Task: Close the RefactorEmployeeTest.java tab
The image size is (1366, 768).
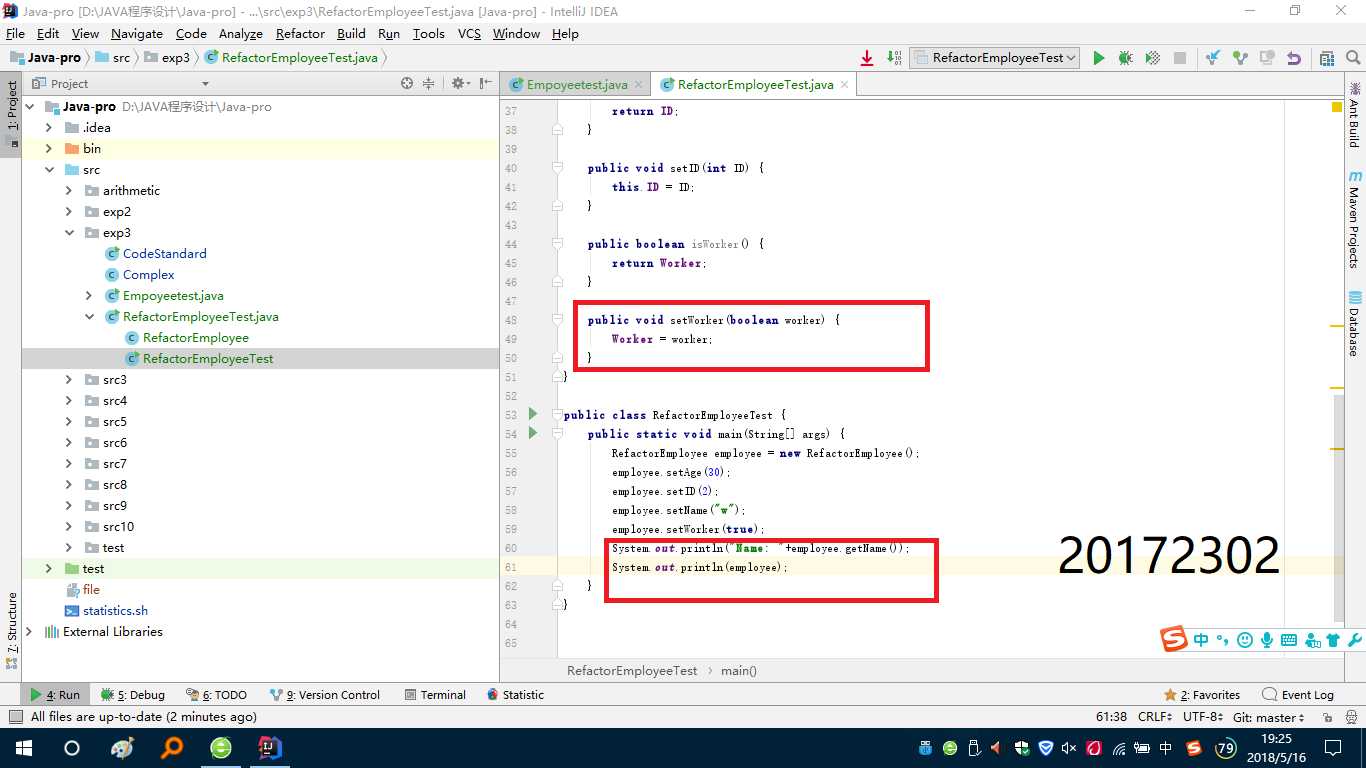Action: pyautogui.click(x=844, y=85)
